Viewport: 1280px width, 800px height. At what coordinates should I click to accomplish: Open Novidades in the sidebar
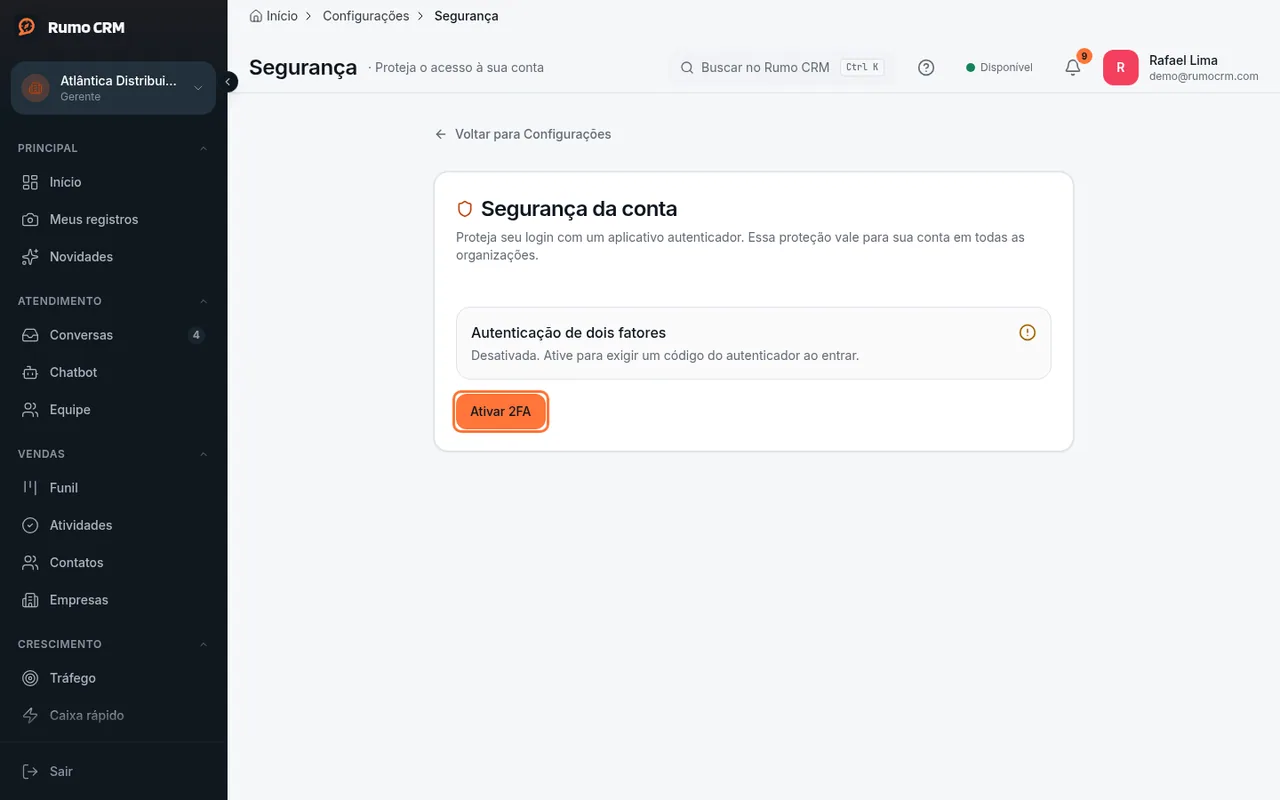[113, 257]
